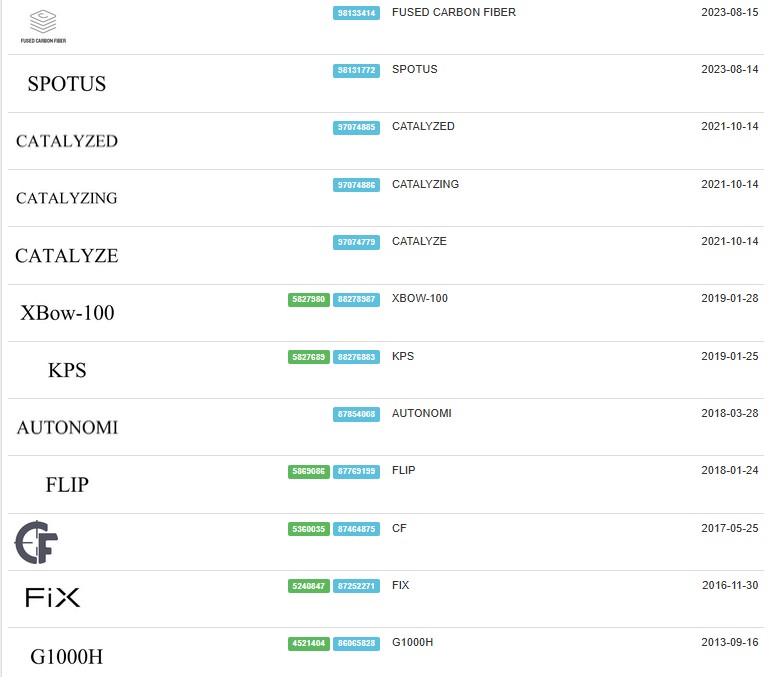
Task: Click blue serial badge 98131772
Action: pos(356,71)
